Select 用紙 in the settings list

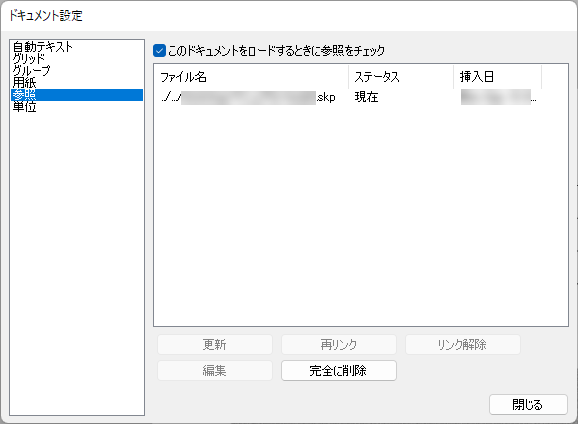77,83
